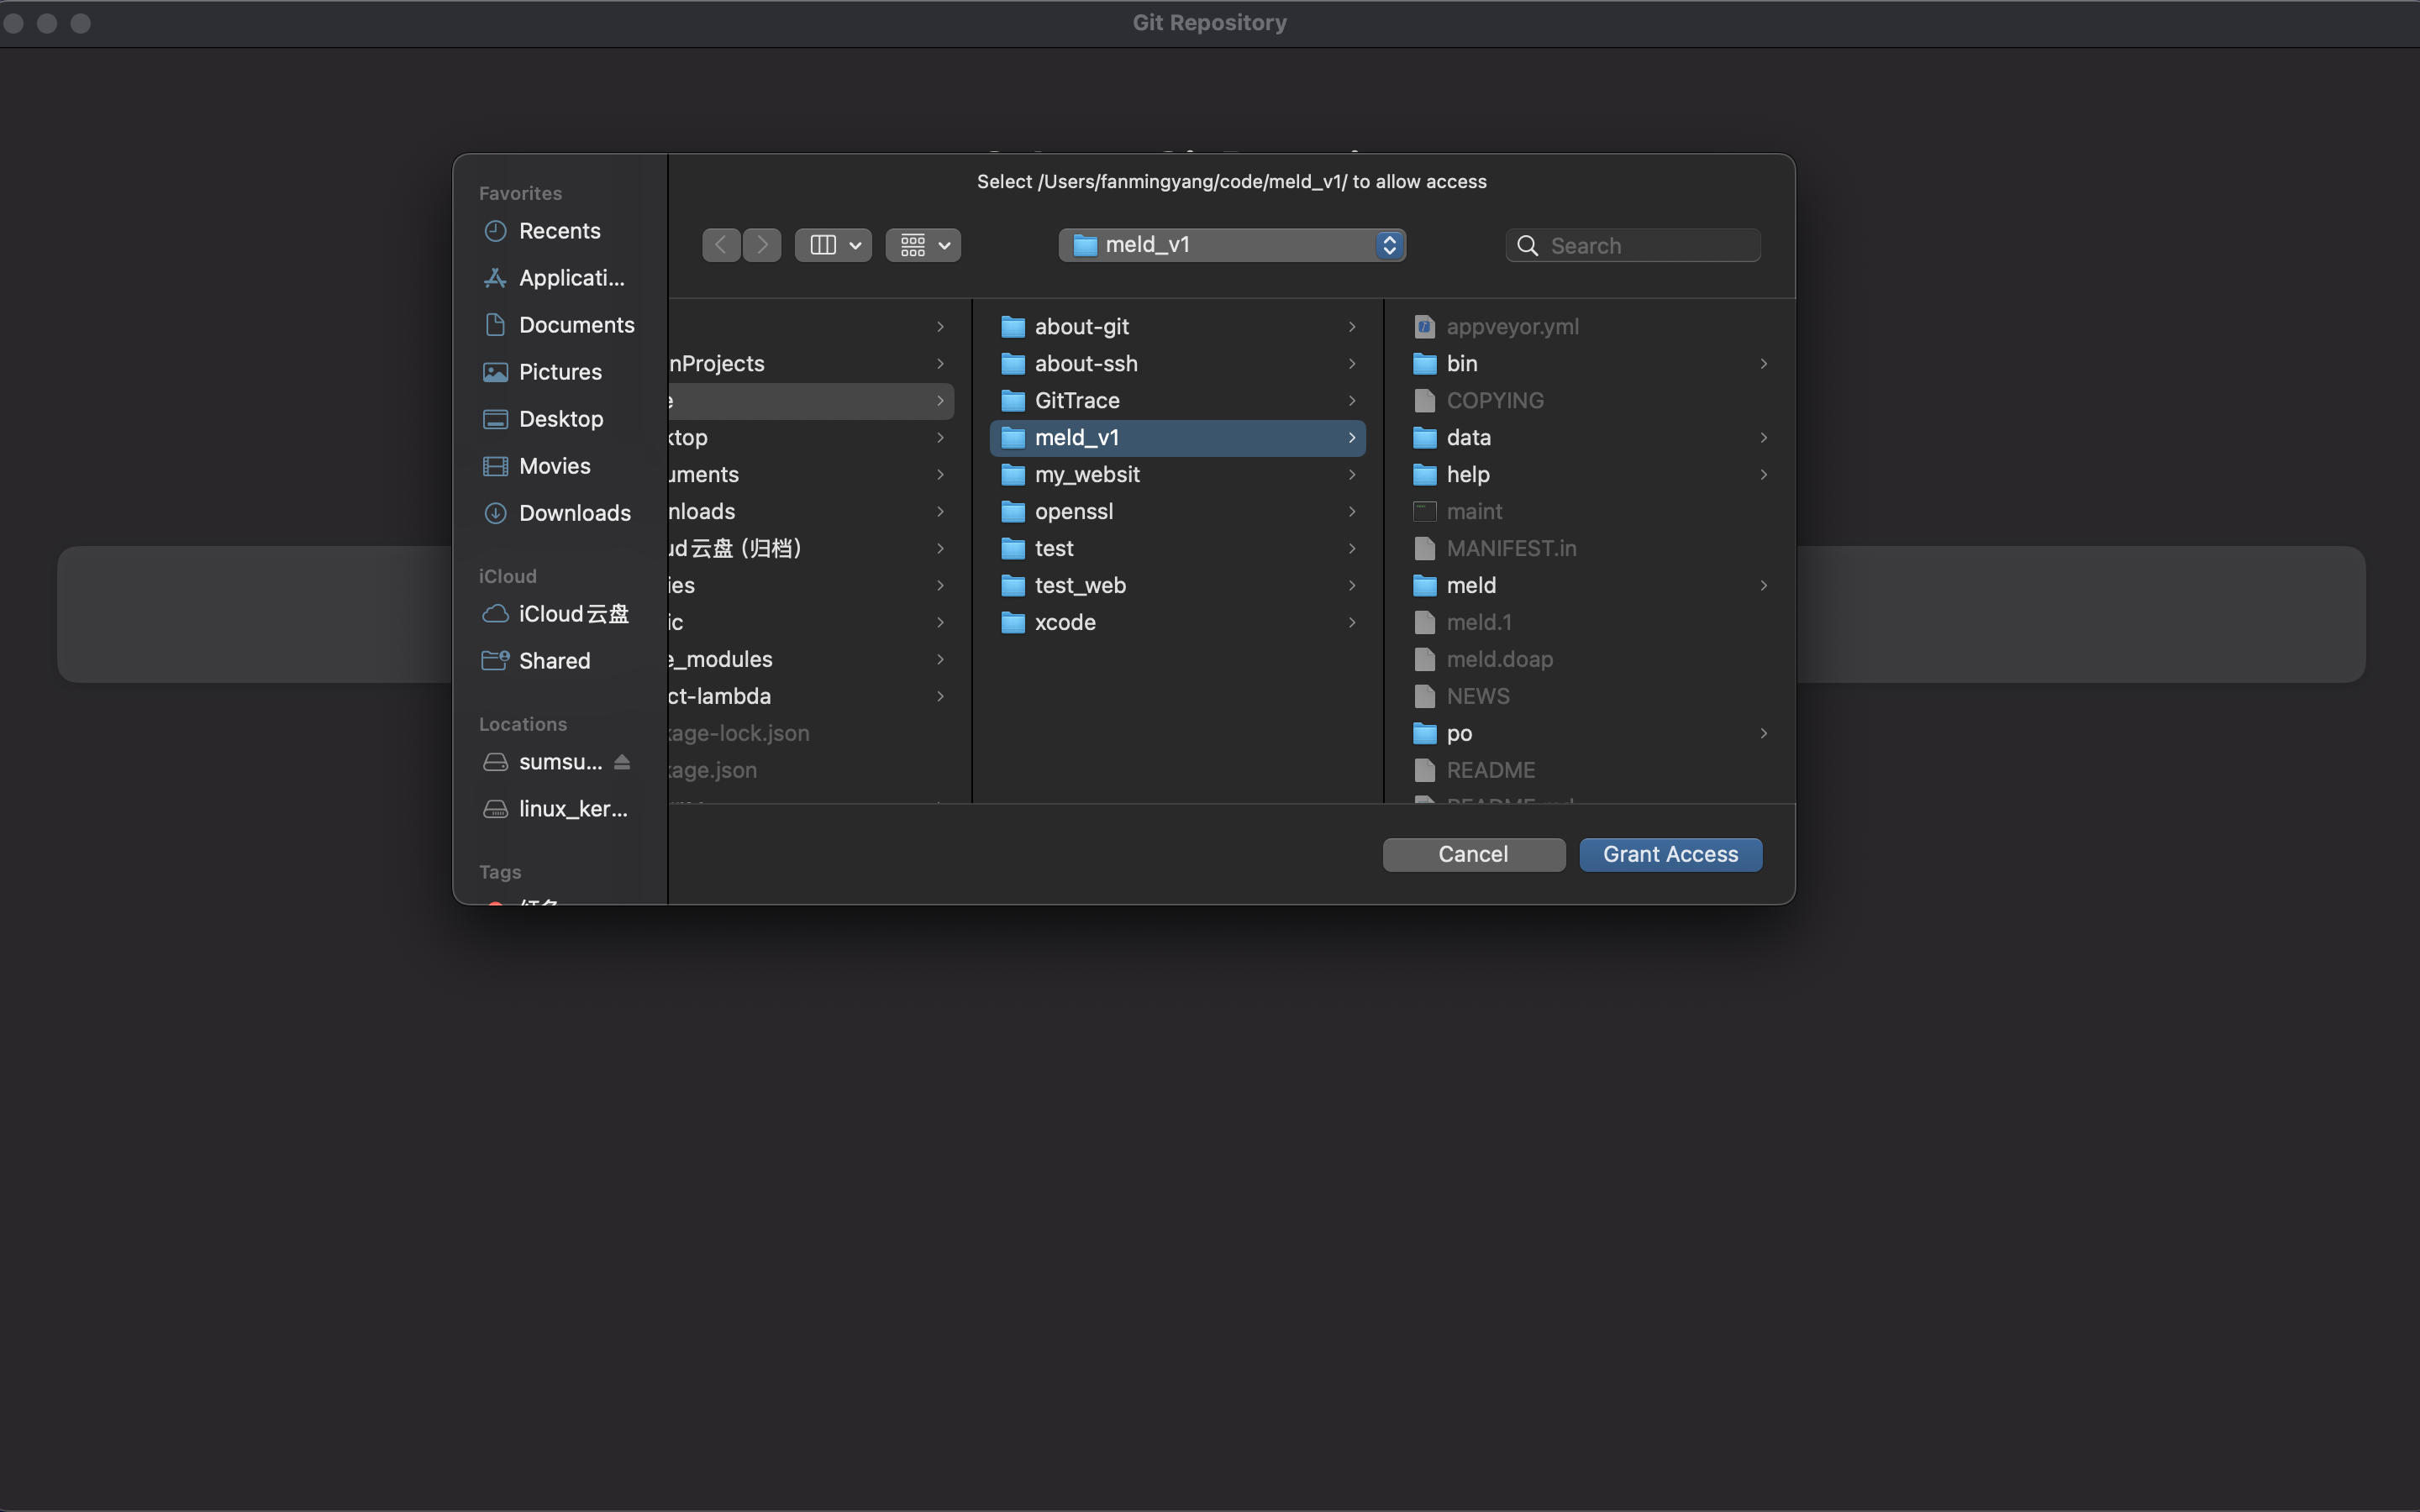Click the back navigation arrow
2420x1512 pixels.
tap(721, 245)
